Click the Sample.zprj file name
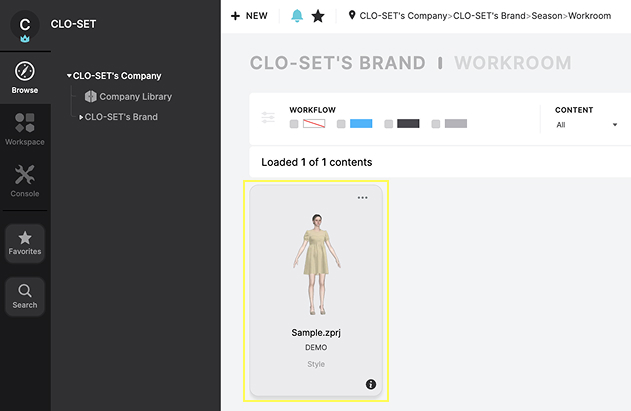Viewport: 631px width, 411px height. [x=316, y=333]
